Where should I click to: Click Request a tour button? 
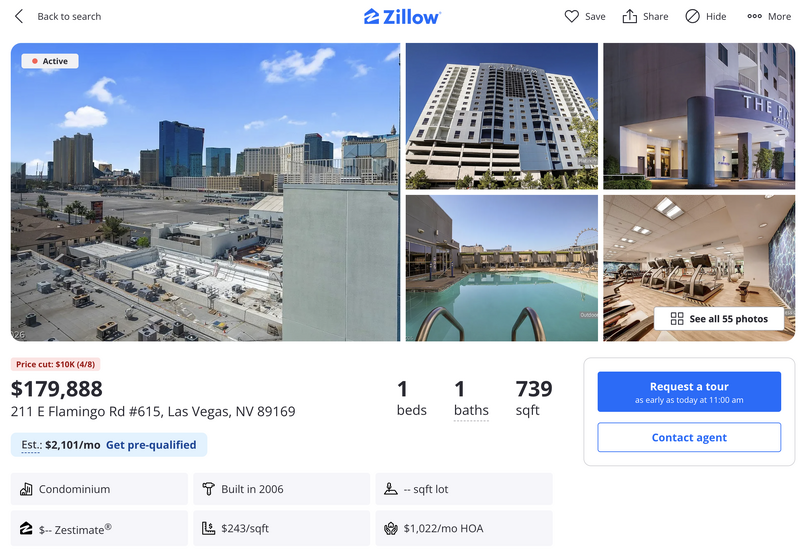pos(689,391)
